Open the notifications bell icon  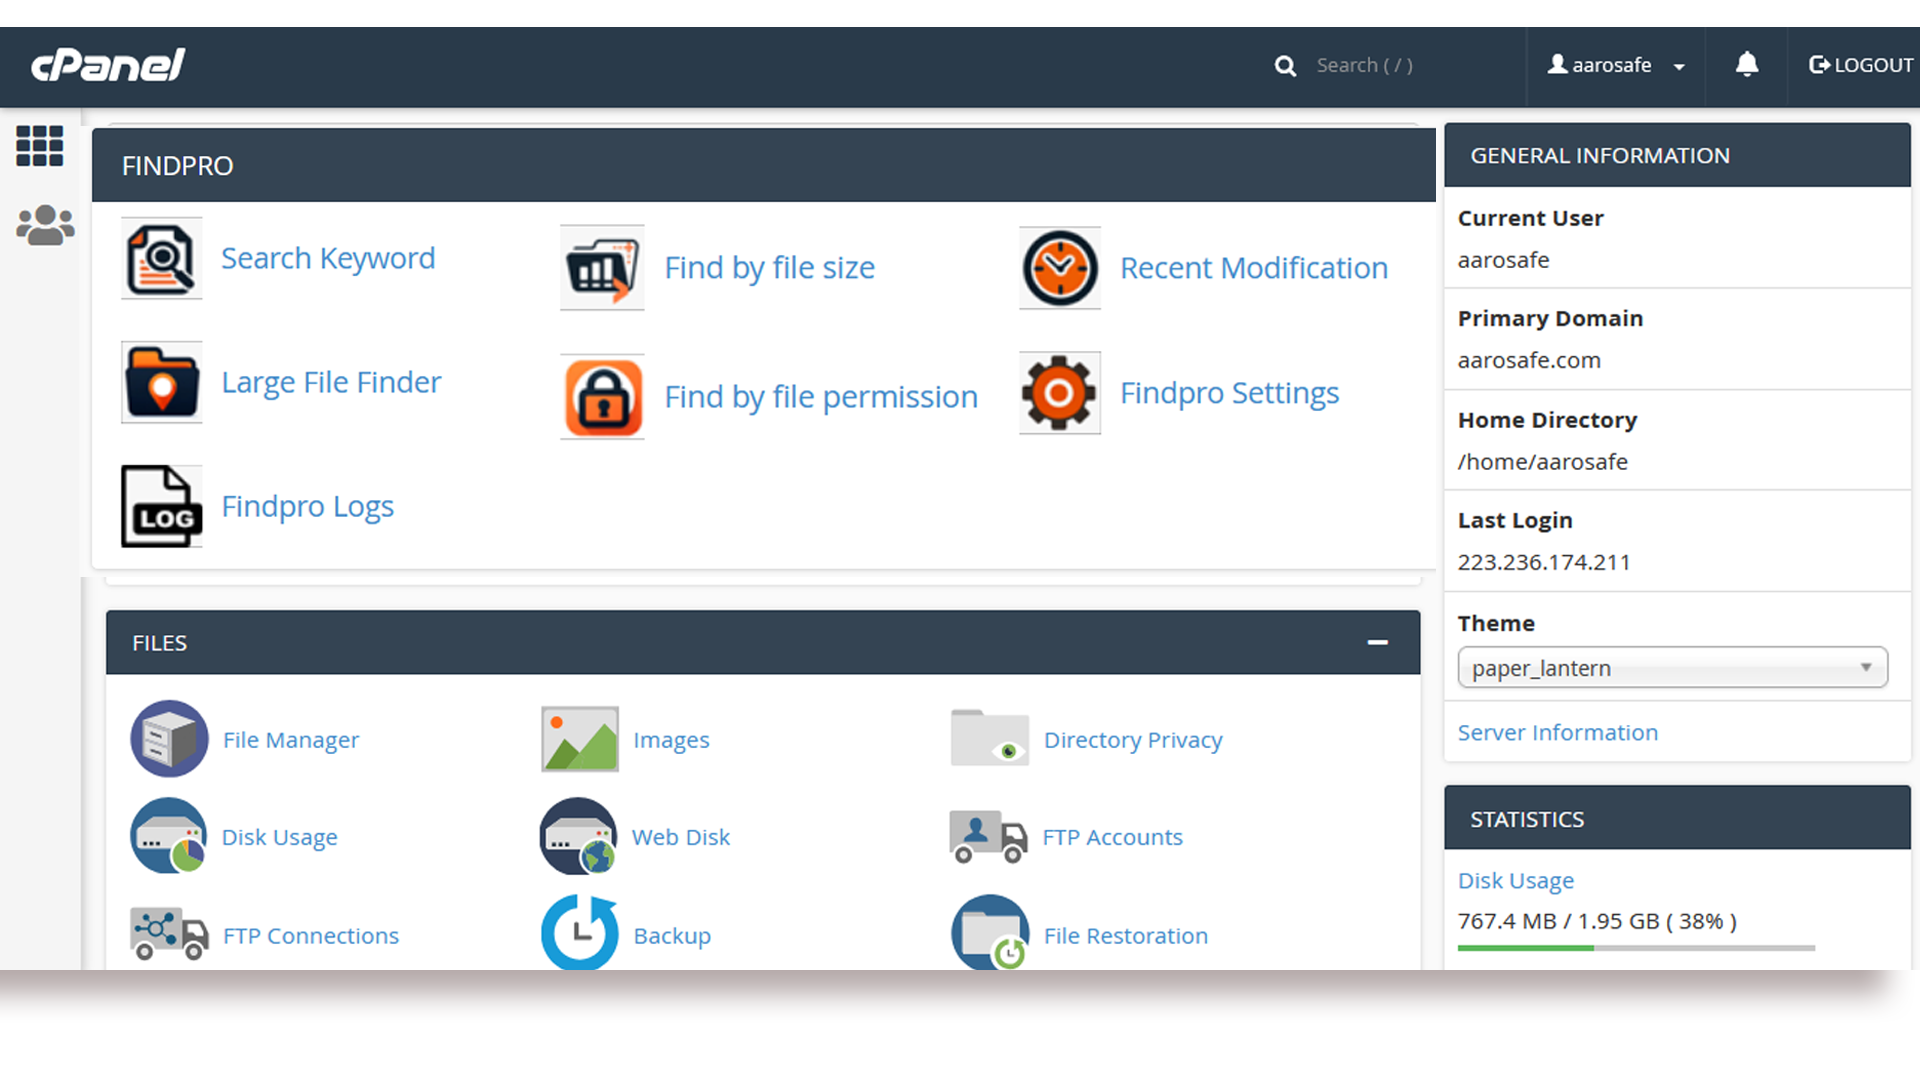[1747, 65]
